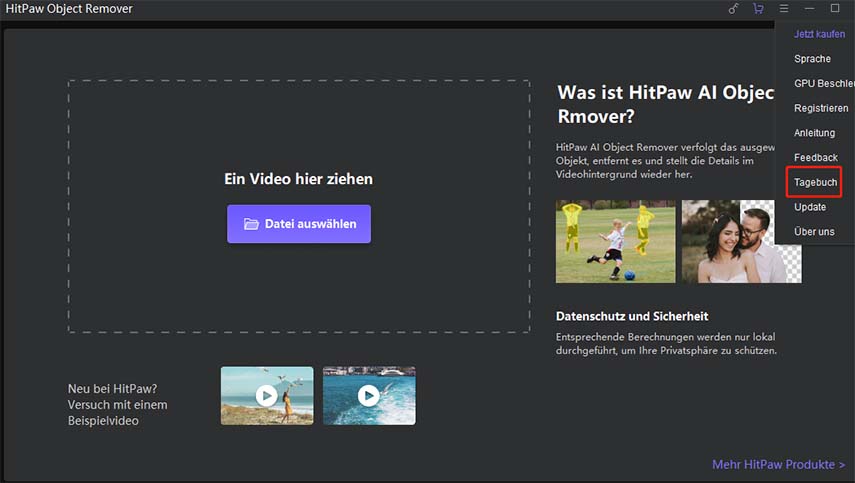Open Tagebuch menu entry

point(814,182)
